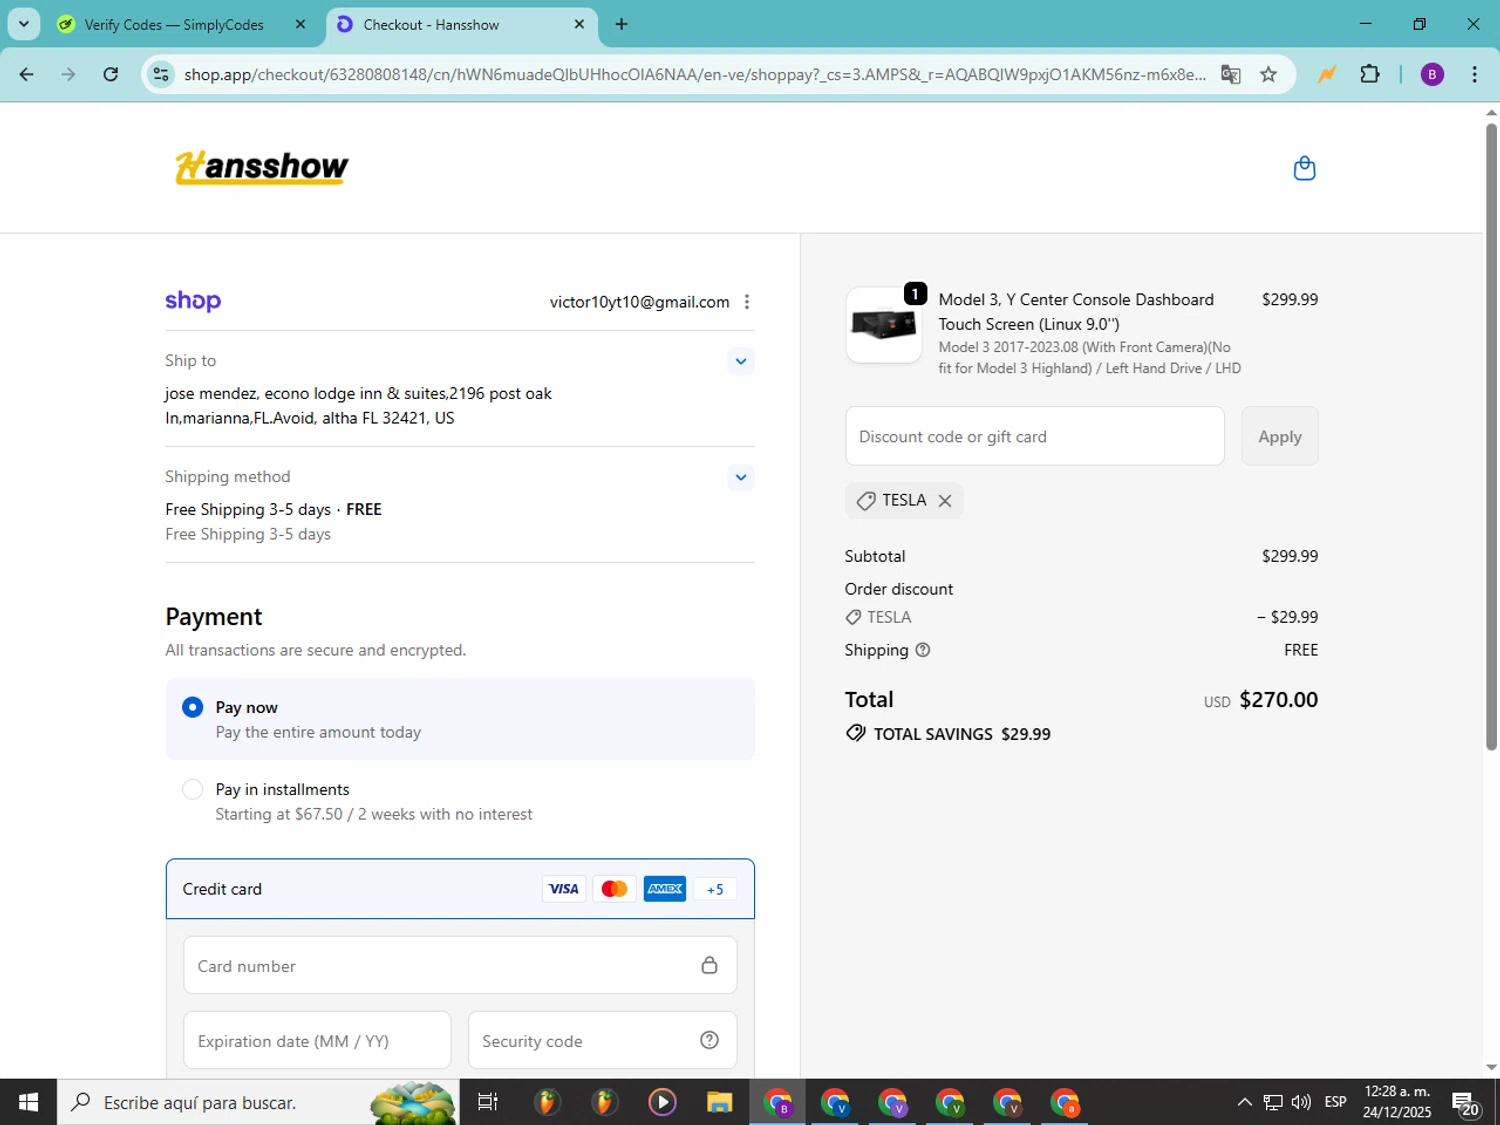The width and height of the screenshot is (1500, 1125).
Task: Click the security code help icon
Action: (x=709, y=1040)
